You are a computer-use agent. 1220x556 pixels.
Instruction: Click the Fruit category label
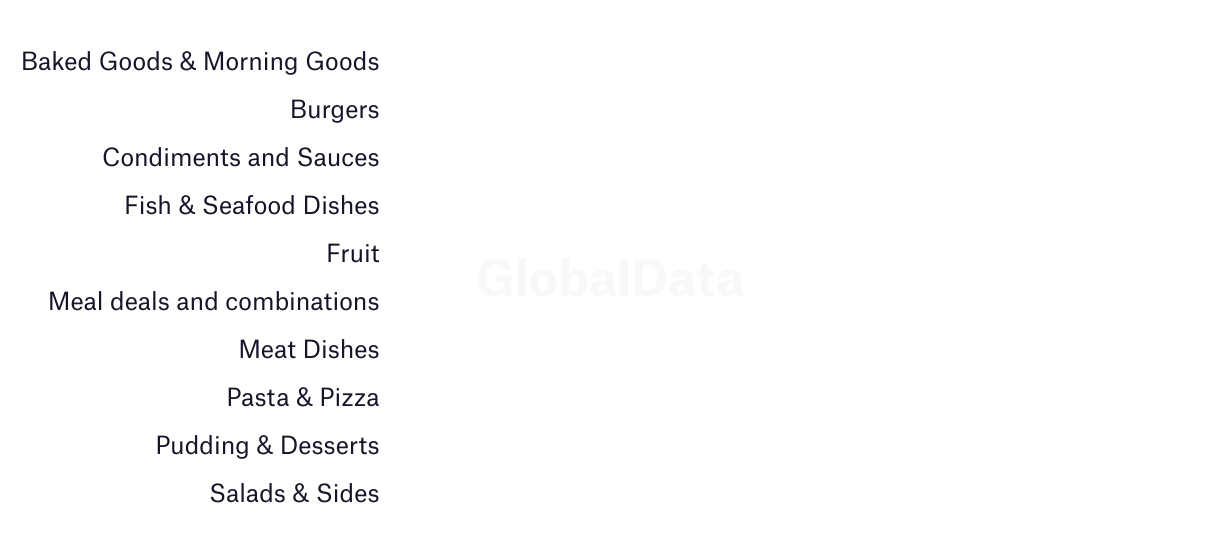(353, 254)
